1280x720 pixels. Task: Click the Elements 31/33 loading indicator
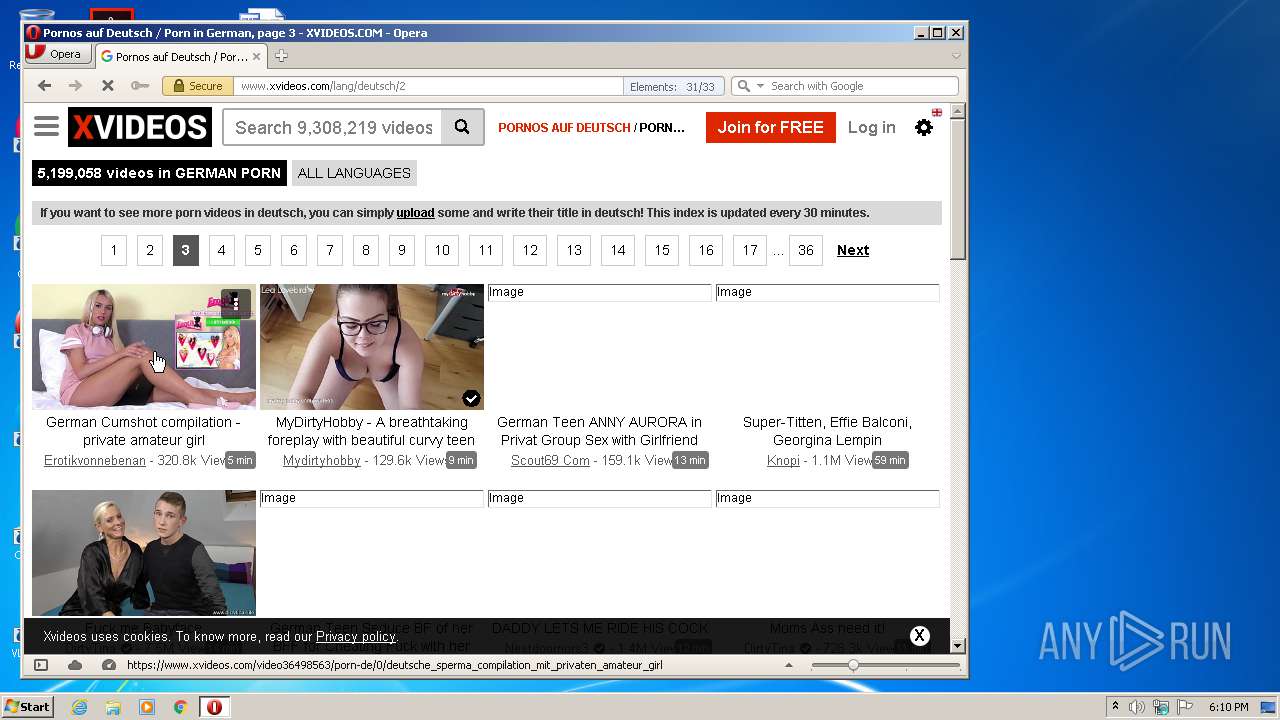[x=672, y=87]
